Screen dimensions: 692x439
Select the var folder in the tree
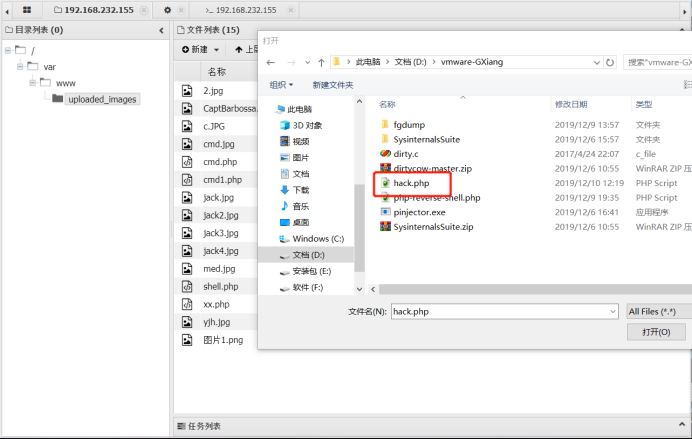[49, 67]
